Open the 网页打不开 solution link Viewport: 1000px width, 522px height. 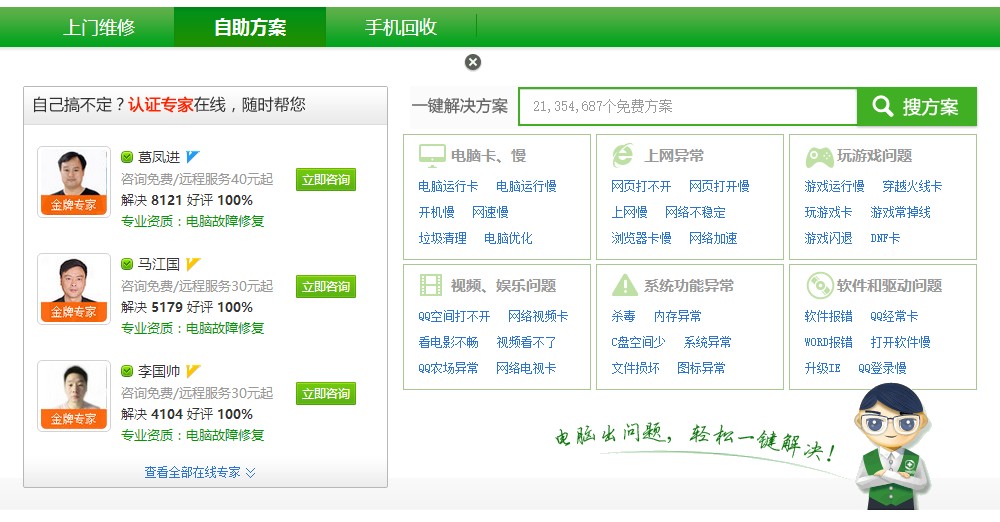(641, 186)
